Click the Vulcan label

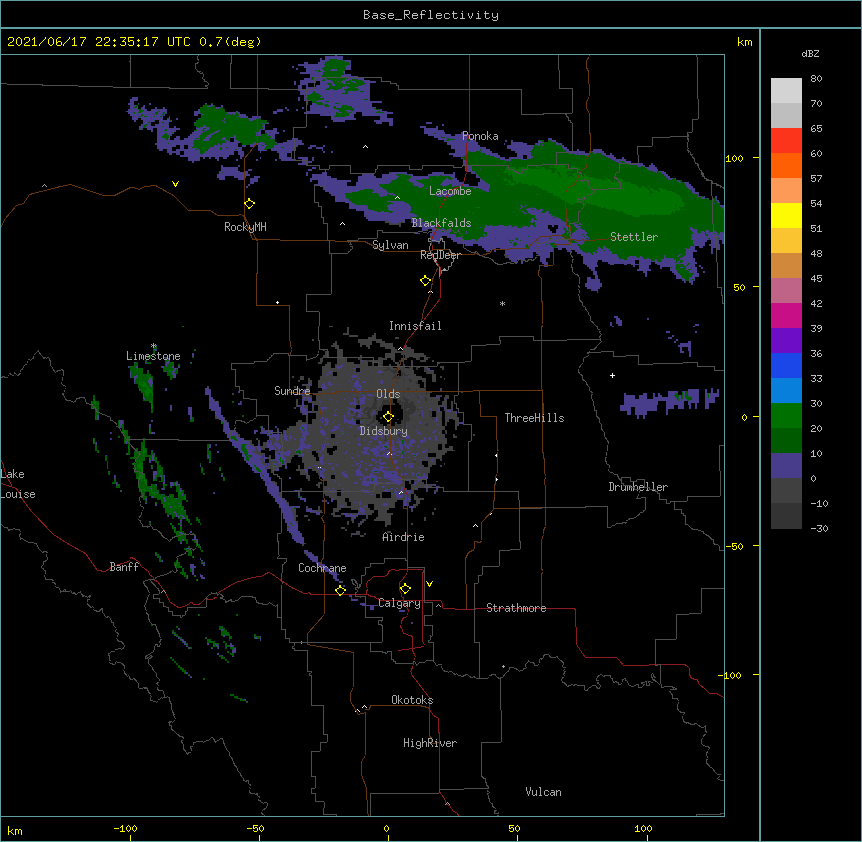click(x=543, y=792)
